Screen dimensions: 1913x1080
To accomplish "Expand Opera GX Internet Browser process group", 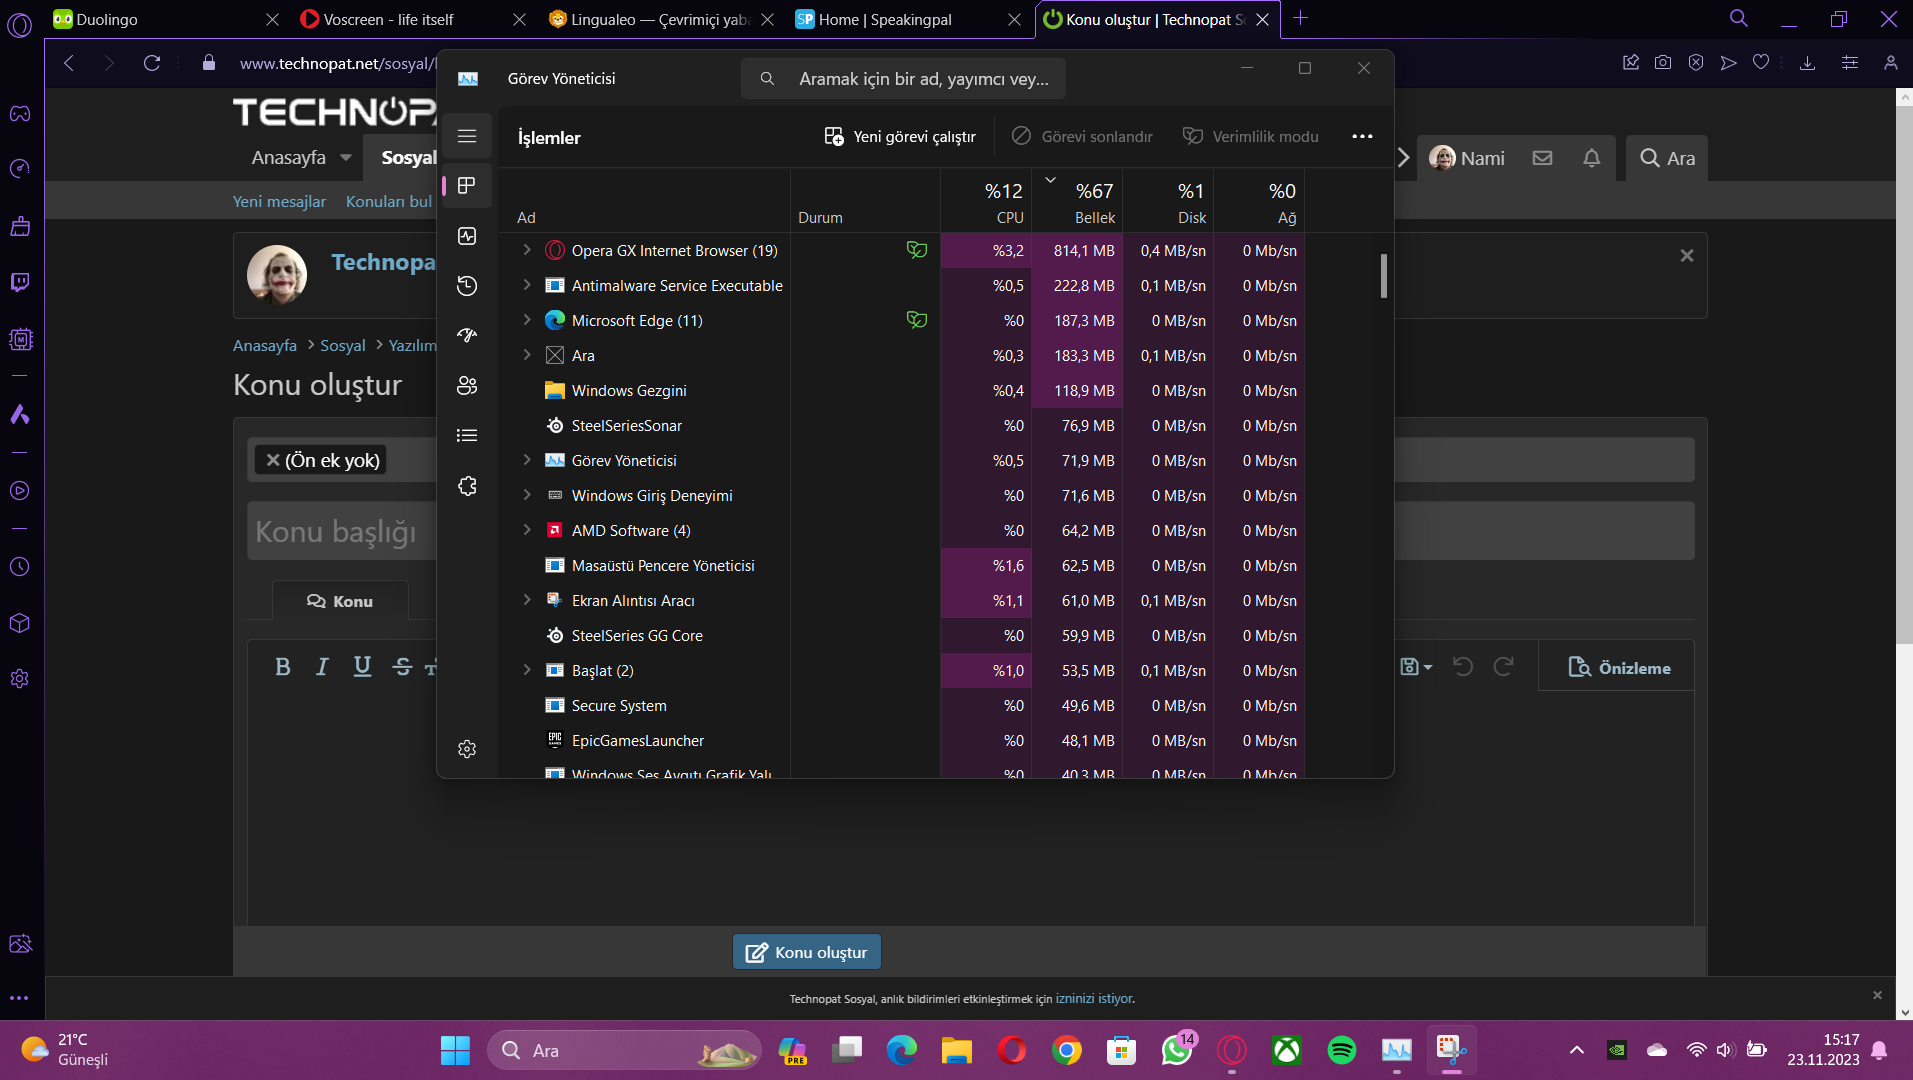I will [527, 250].
